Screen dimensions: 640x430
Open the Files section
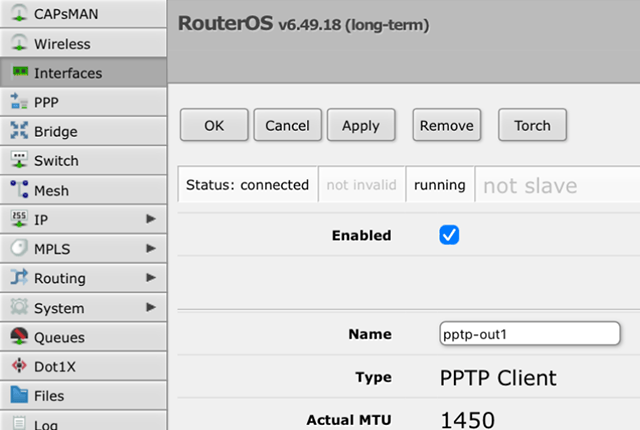tap(83, 396)
